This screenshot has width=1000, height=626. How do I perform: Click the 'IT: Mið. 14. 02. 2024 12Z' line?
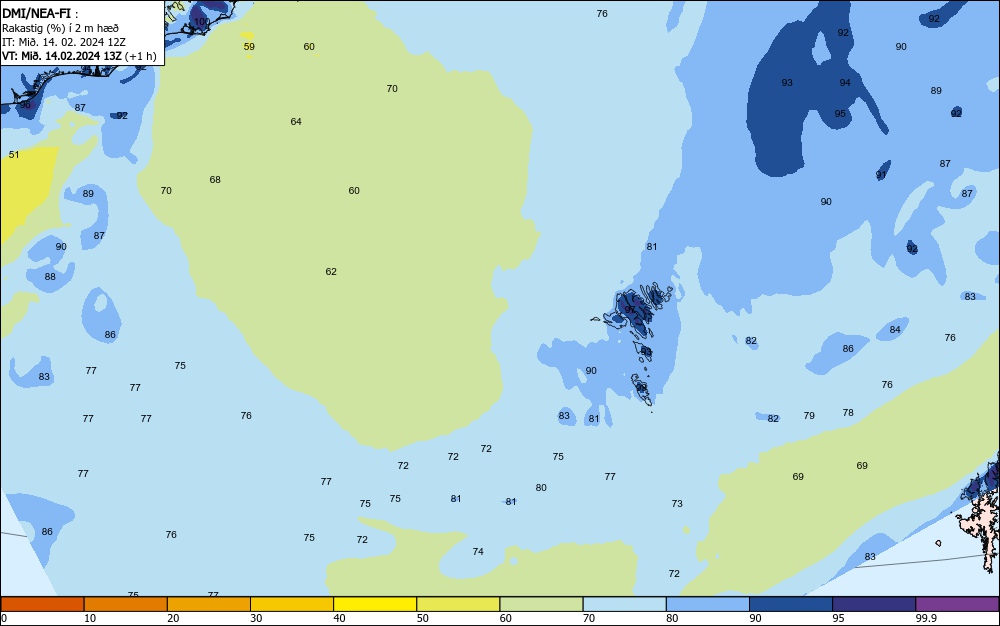pyautogui.click(x=64, y=42)
